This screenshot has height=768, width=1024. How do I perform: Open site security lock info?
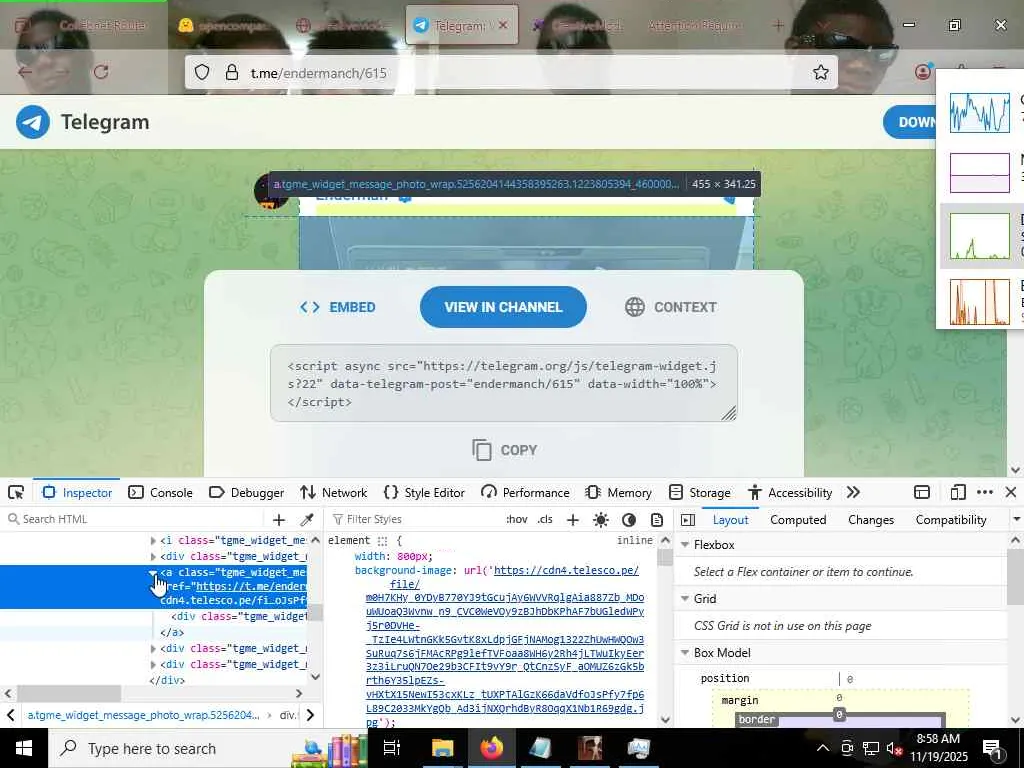pyautogui.click(x=231, y=72)
